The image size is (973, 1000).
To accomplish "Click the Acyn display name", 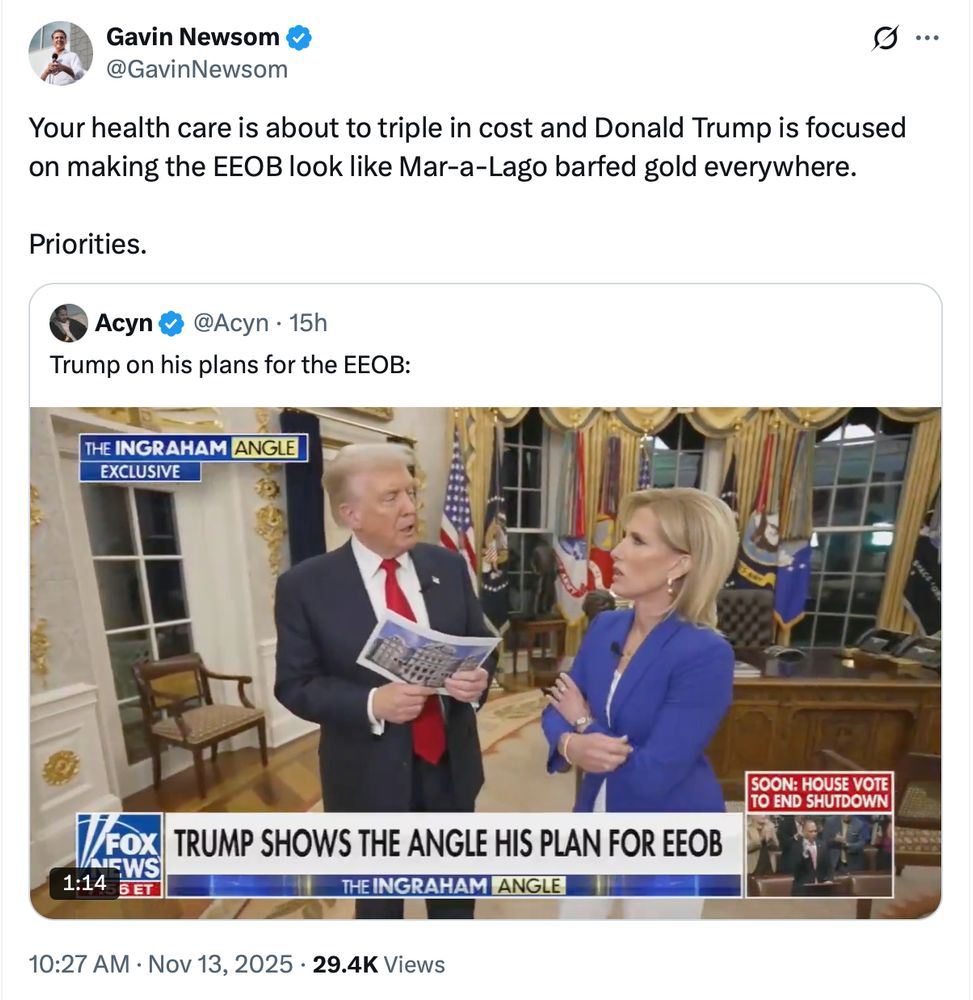I will pos(124,323).
